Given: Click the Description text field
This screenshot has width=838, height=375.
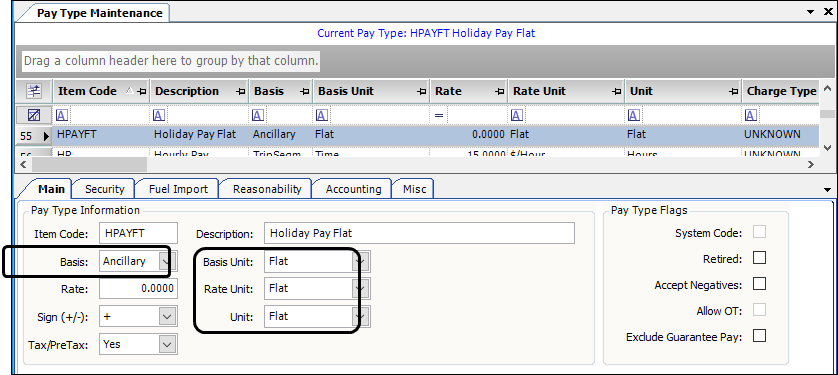Looking at the screenshot, I should (420, 233).
